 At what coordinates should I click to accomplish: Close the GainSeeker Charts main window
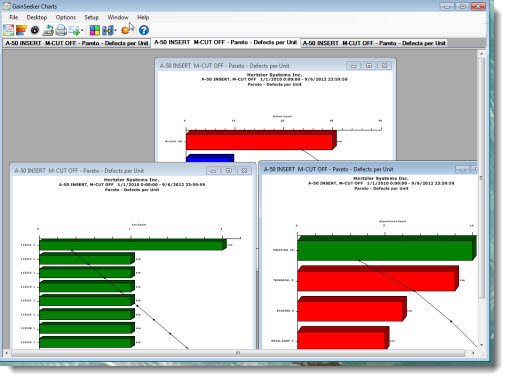point(478,6)
